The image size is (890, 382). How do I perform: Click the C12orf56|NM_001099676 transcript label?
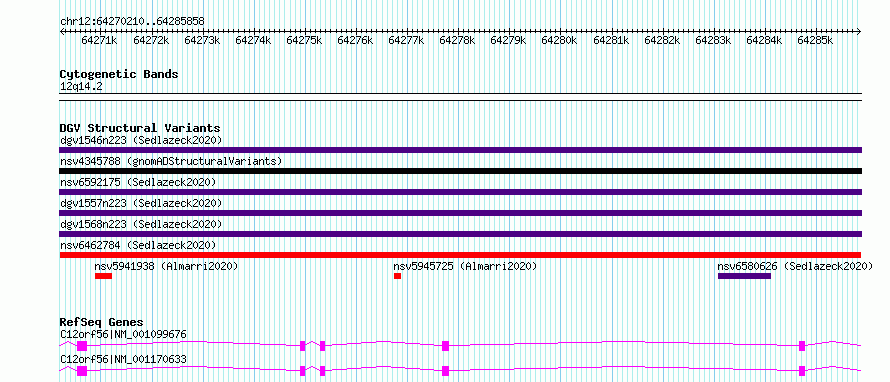pyautogui.click(x=123, y=334)
